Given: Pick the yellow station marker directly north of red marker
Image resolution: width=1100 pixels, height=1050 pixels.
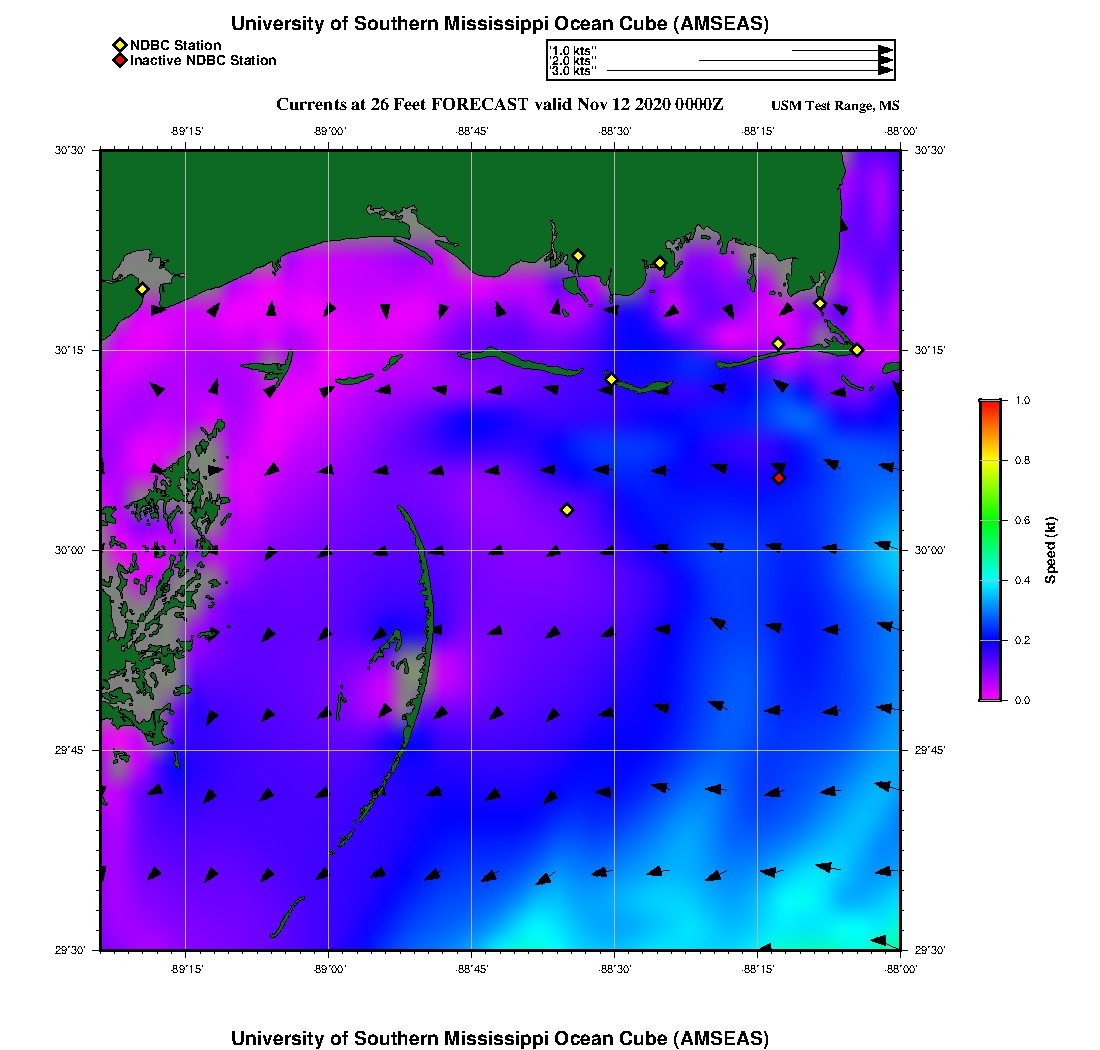Looking at the screenshot, I should tap(778, 344).
